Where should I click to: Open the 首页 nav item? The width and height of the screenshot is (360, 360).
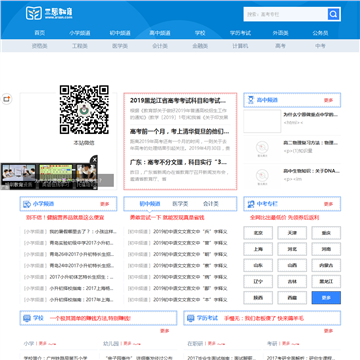click(40, 33)
